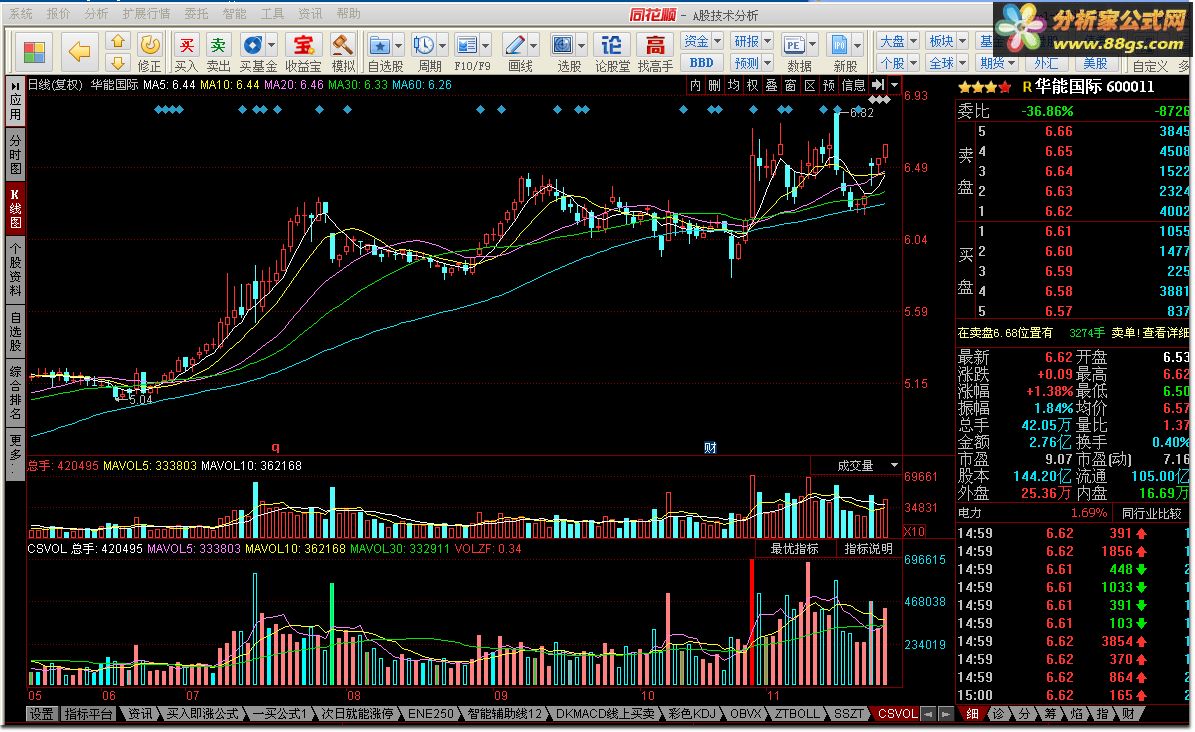Click the four-color home grid icon

pyautogui.click(x=34, y=52)
